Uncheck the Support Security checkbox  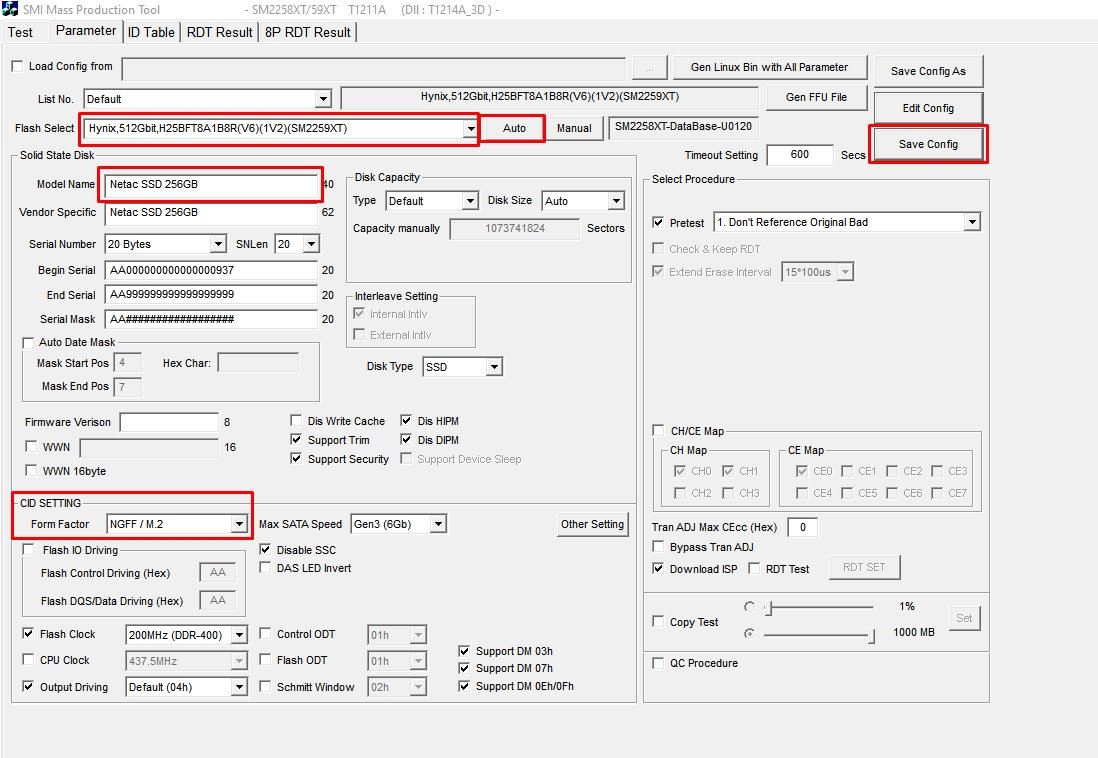click(296, 458)
